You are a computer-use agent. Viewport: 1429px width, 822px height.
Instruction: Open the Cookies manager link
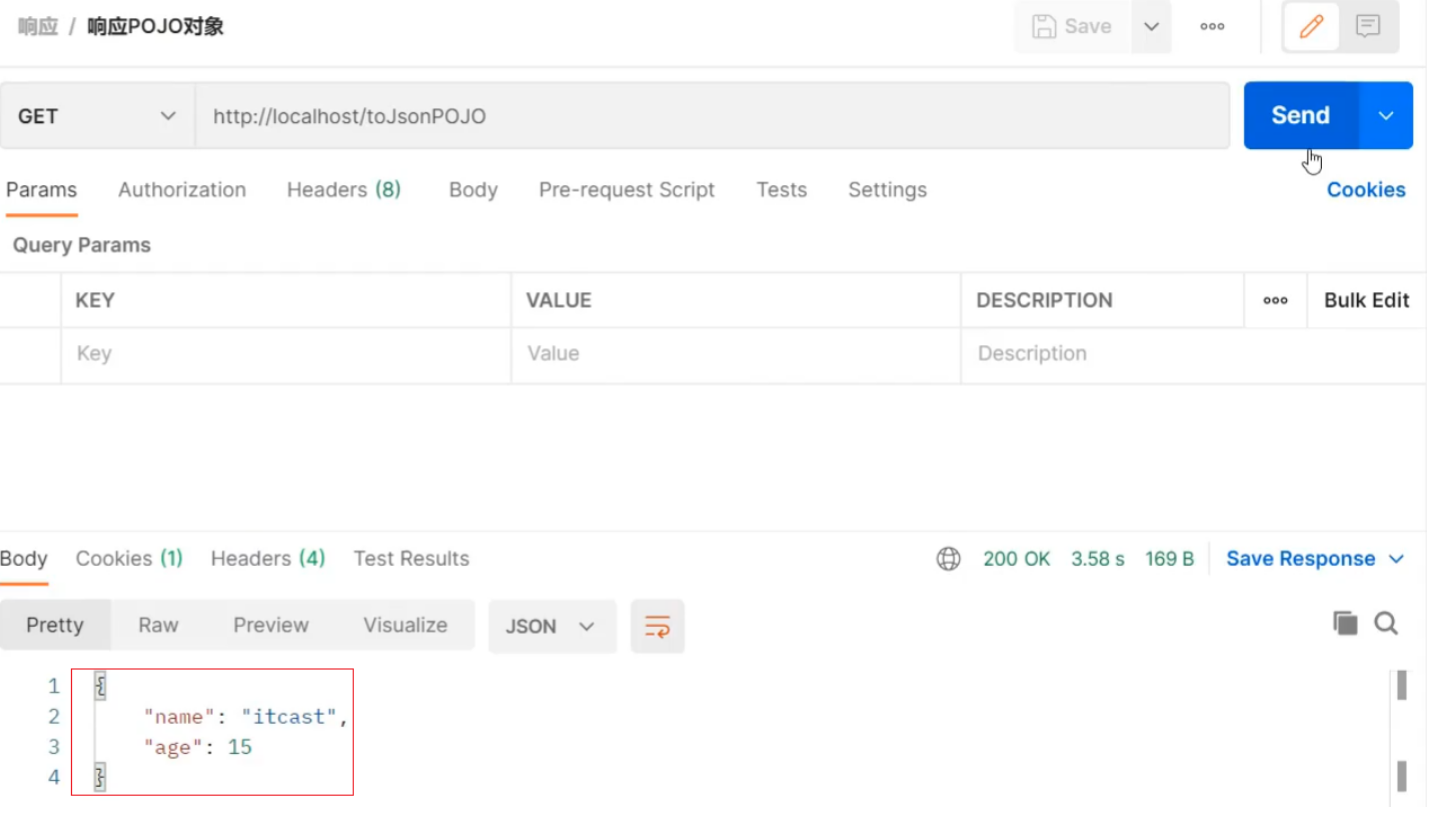[1366, 190]
